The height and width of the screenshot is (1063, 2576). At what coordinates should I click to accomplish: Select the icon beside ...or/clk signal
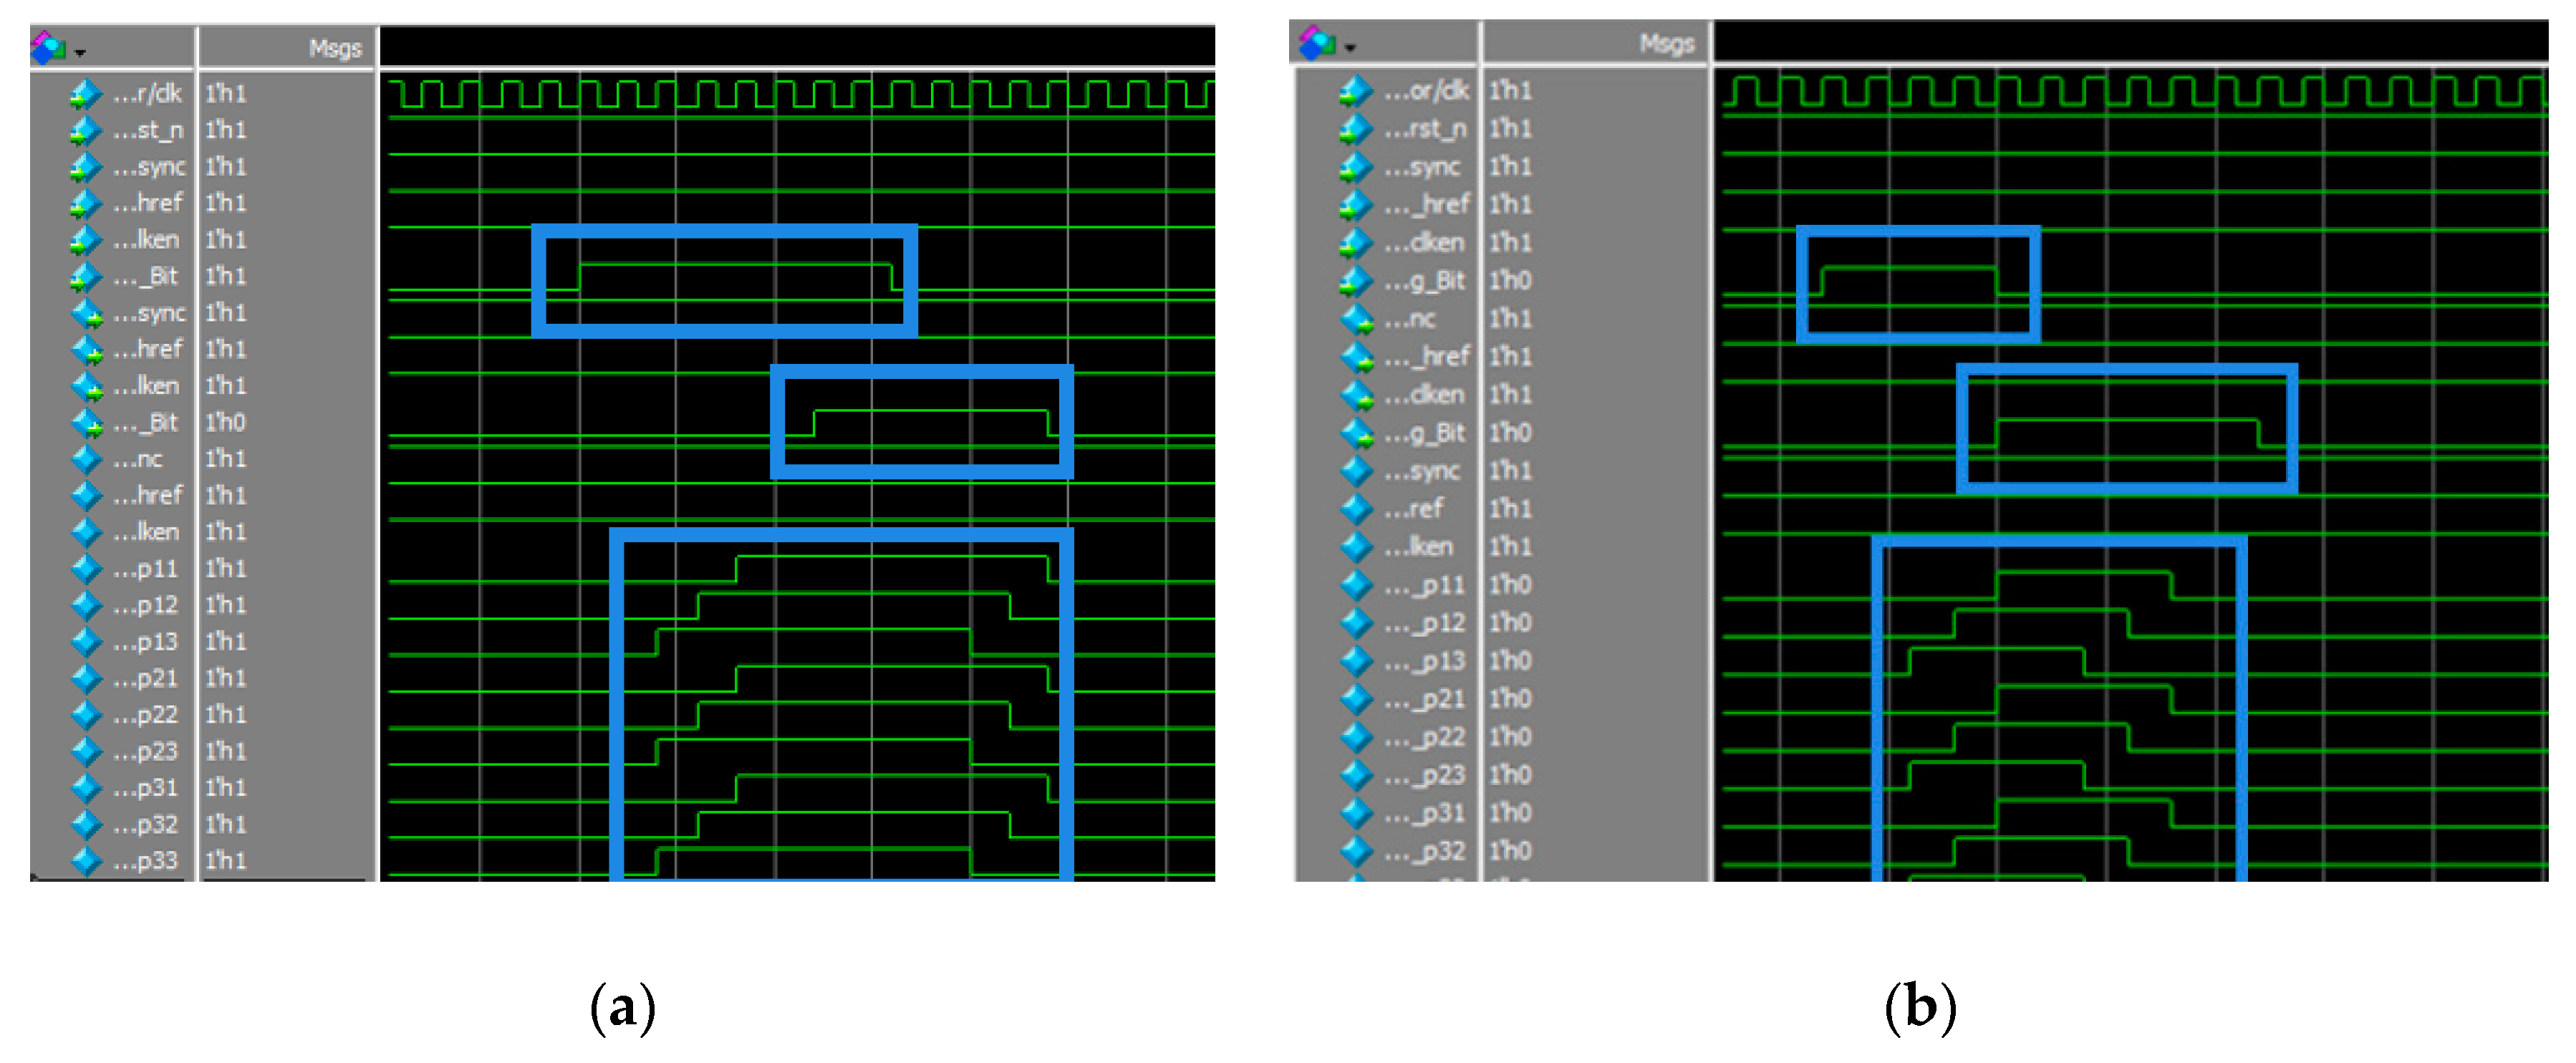click(x=1355, y=91)
